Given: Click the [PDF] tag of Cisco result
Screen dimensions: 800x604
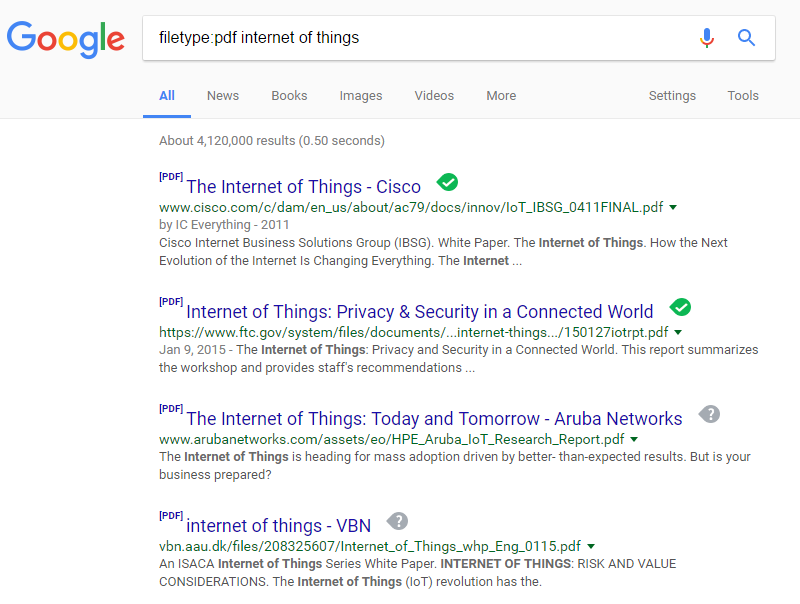Looking at the screenshot, I should click(x=171, y=177).
